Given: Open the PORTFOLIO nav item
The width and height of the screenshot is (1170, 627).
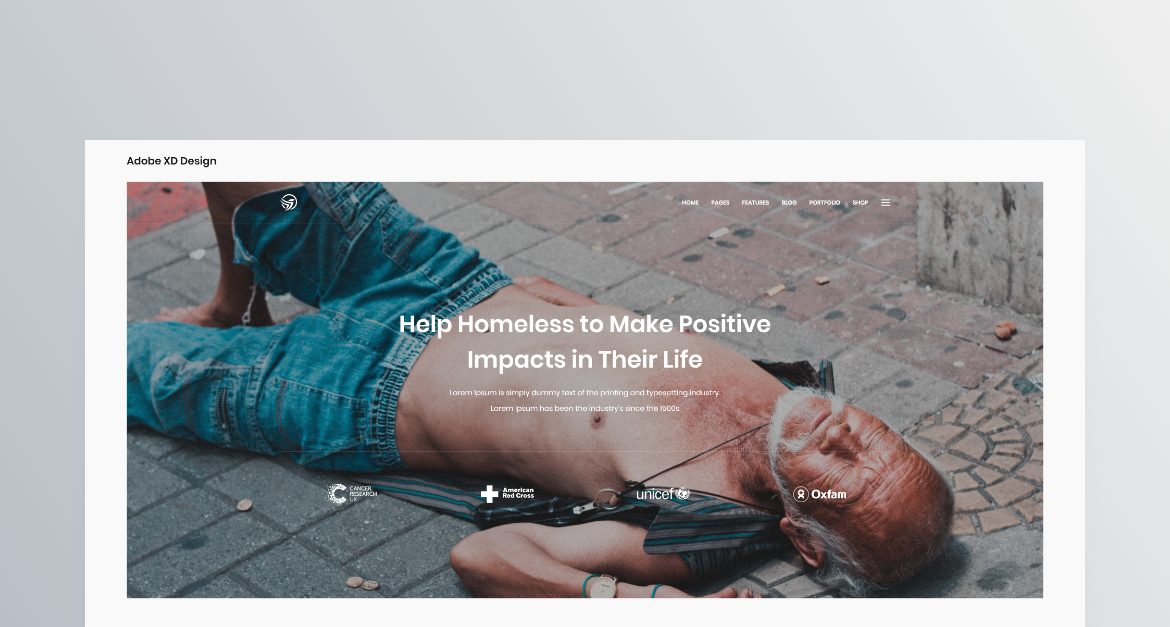Looking at the screenshot, I should (825, 203).
